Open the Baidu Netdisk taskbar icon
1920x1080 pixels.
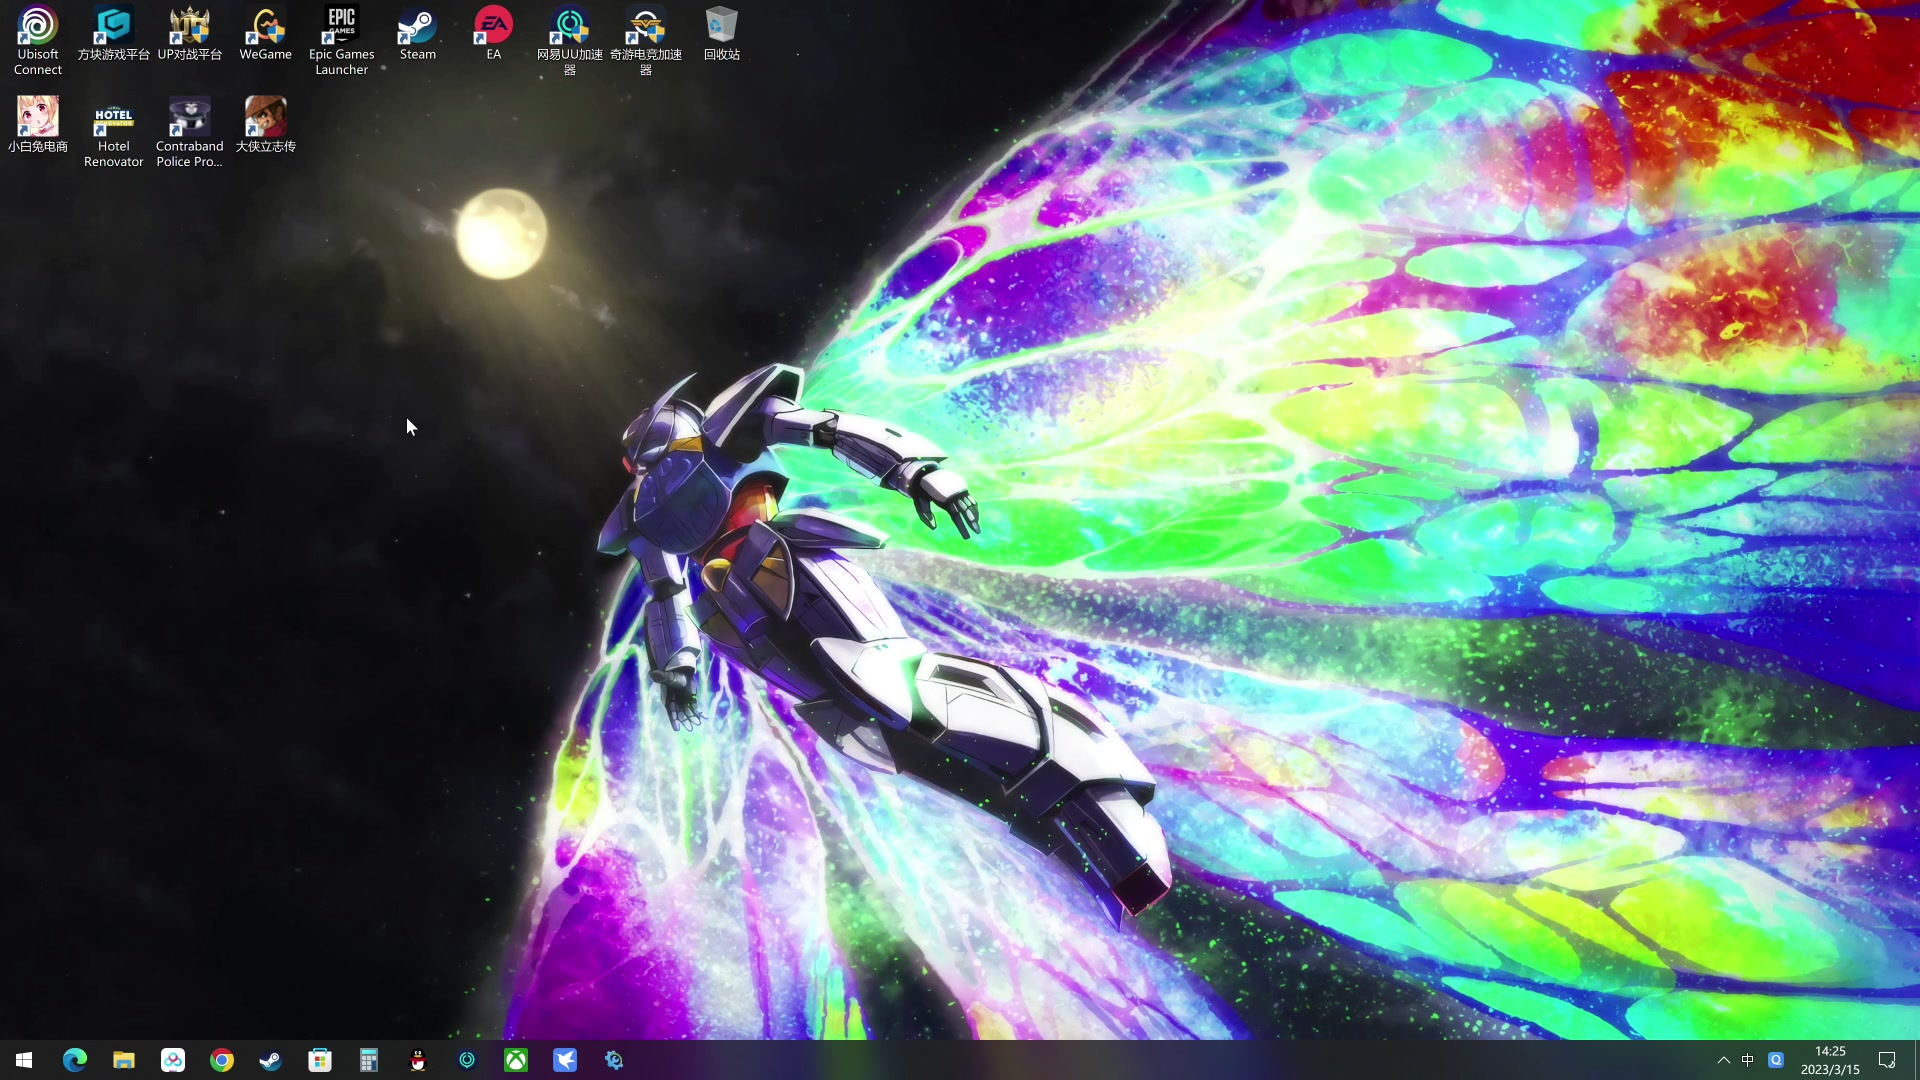tap(173, 1060)
